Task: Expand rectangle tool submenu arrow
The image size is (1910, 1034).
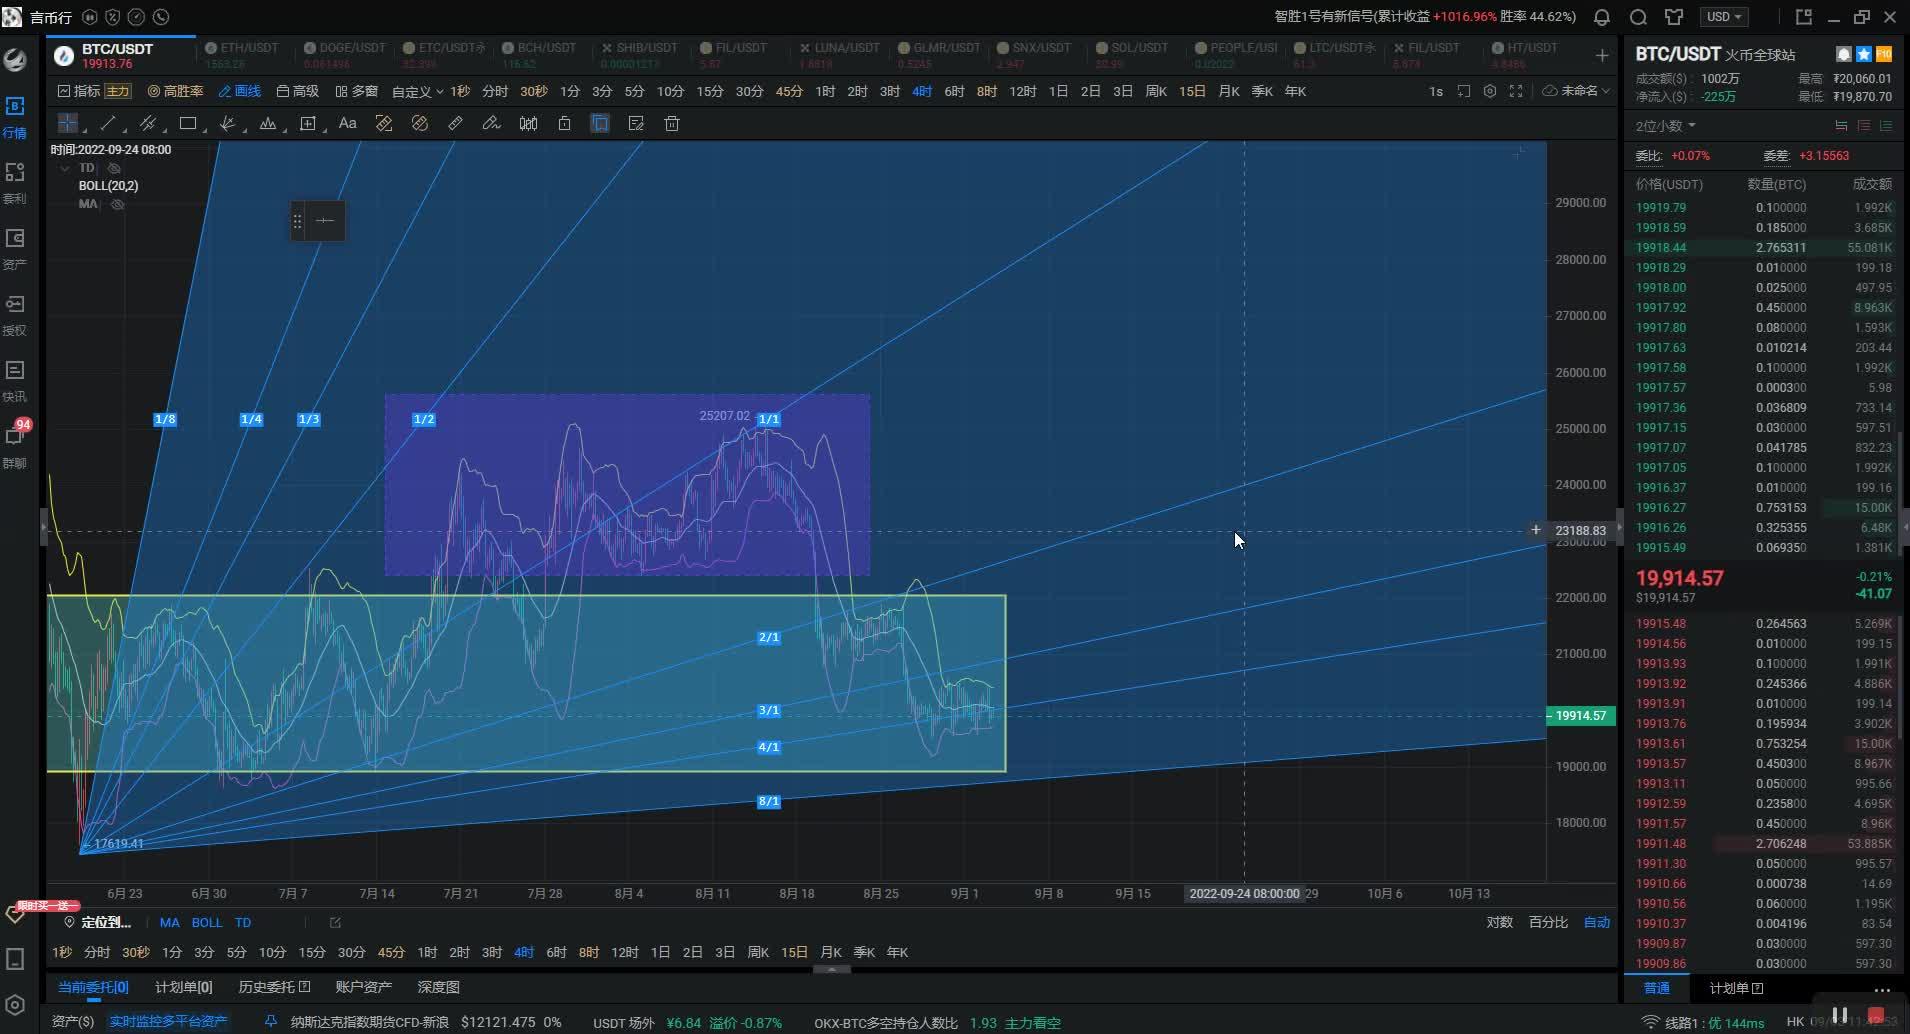Action: 204,130
